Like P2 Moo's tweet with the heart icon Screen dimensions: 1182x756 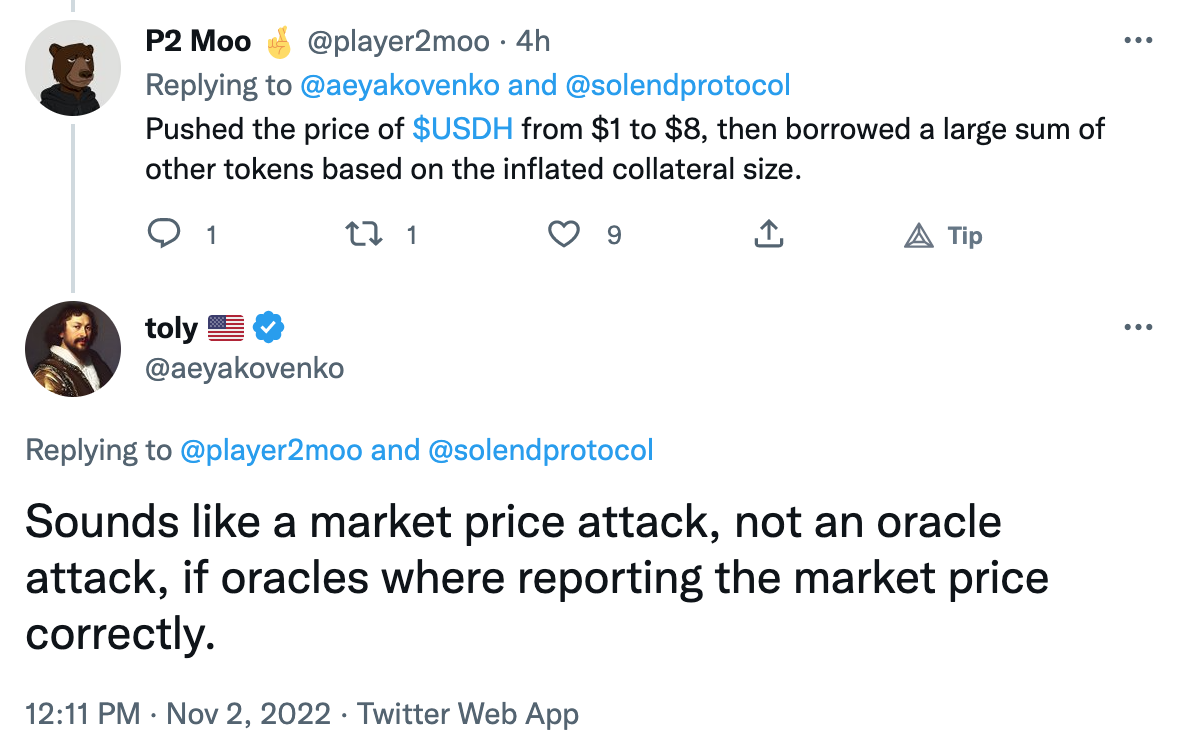tap(565, 235)
